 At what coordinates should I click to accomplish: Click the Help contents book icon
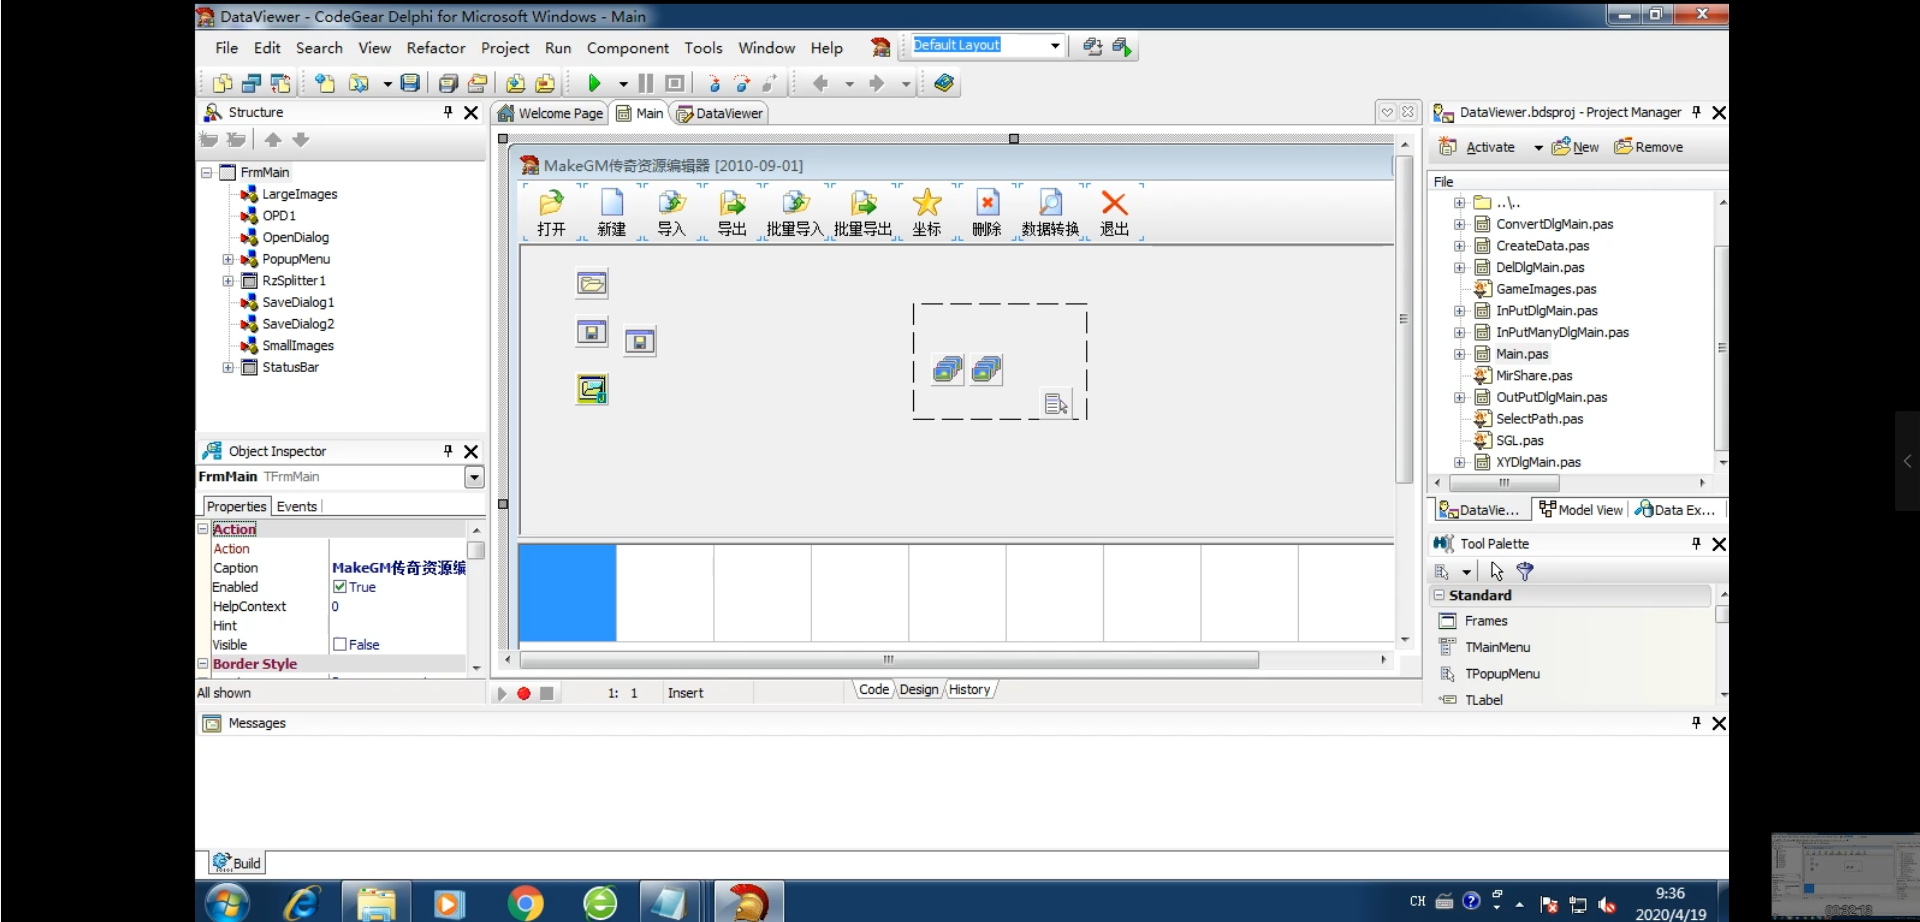coord(943,83)
